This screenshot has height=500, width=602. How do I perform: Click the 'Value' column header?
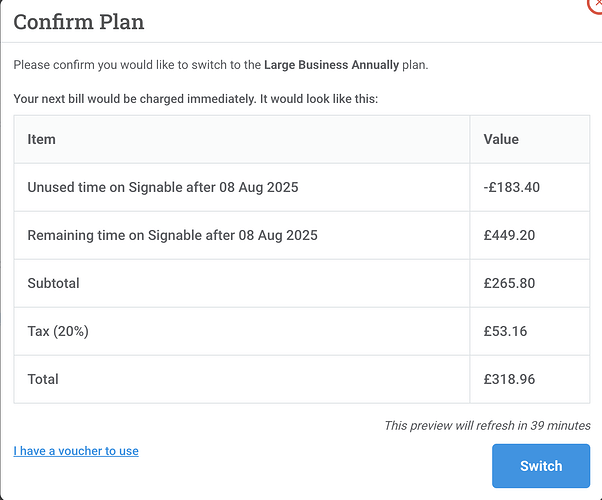click(x=501, y=139)
